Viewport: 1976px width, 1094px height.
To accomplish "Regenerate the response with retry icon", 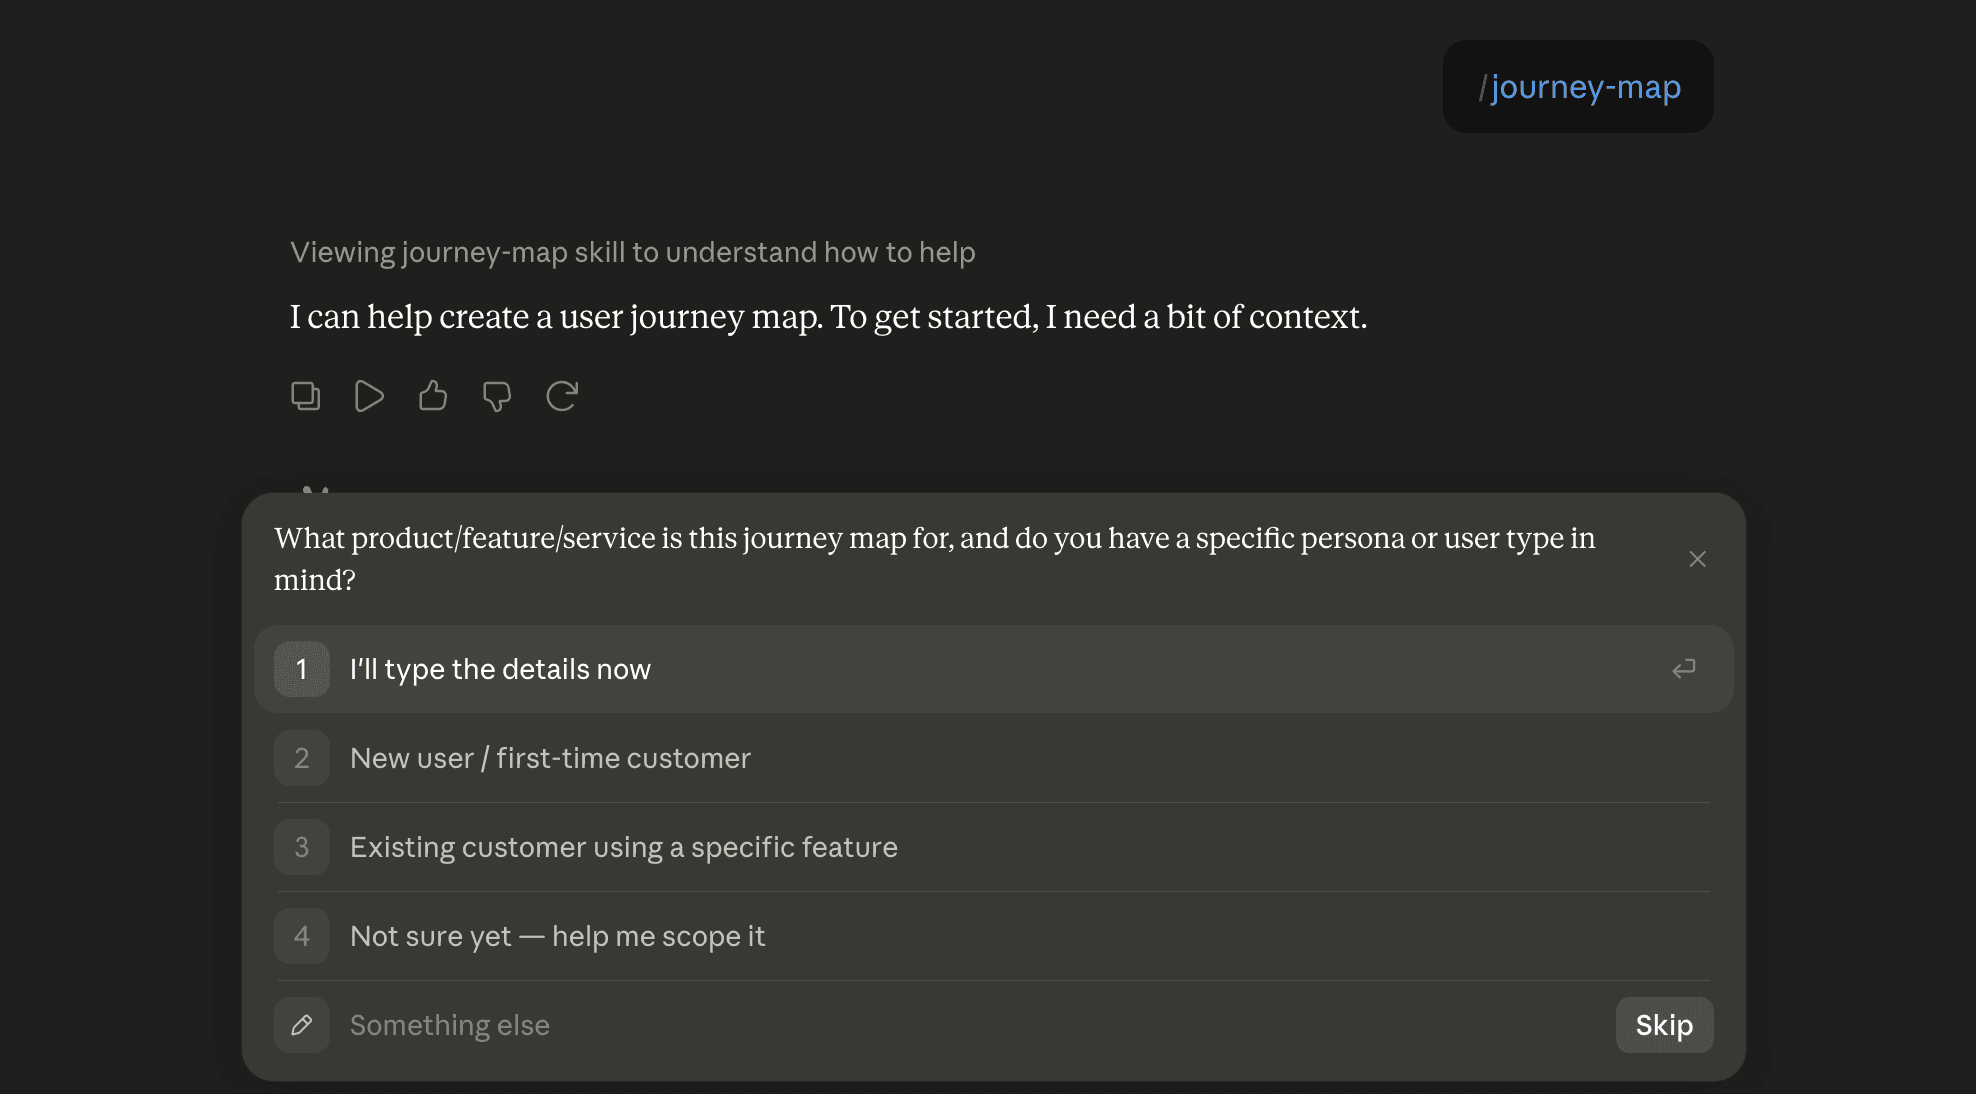I will click(x=562, y=396).
